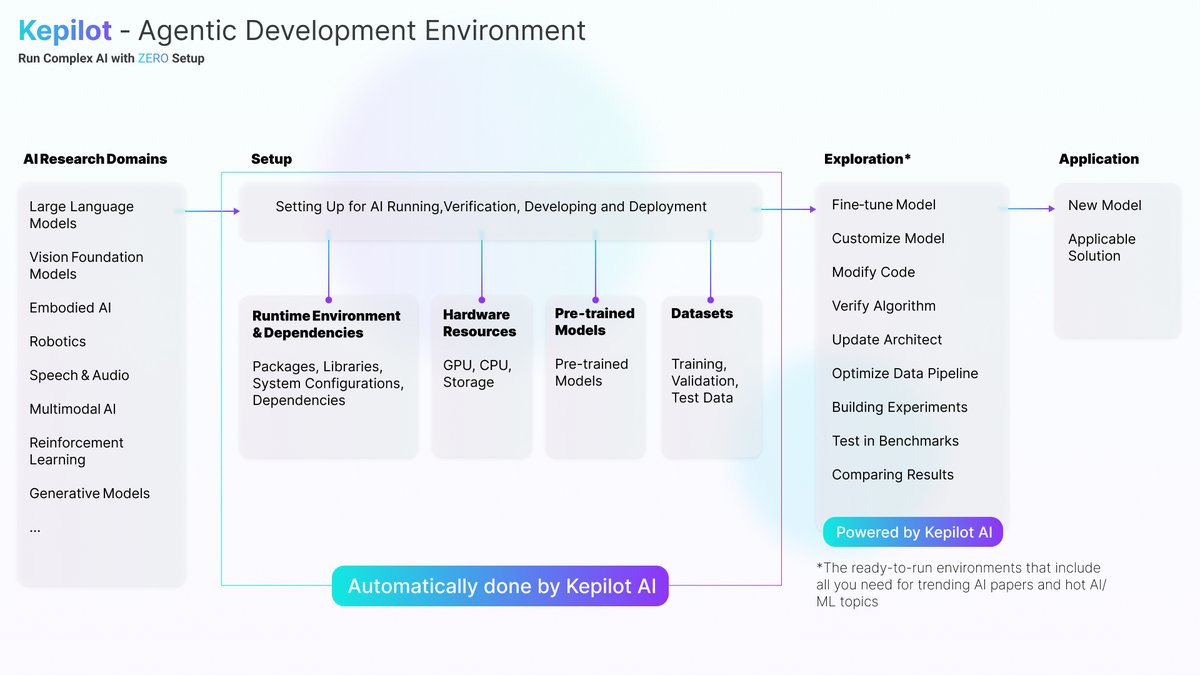1200x675 pixels.
Task: Click 'Hardware Resources' card heading
Action: (x=480, y=323)
